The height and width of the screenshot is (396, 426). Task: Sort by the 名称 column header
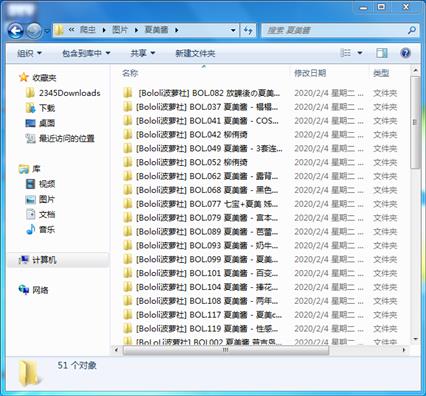(x=130, y=73)
